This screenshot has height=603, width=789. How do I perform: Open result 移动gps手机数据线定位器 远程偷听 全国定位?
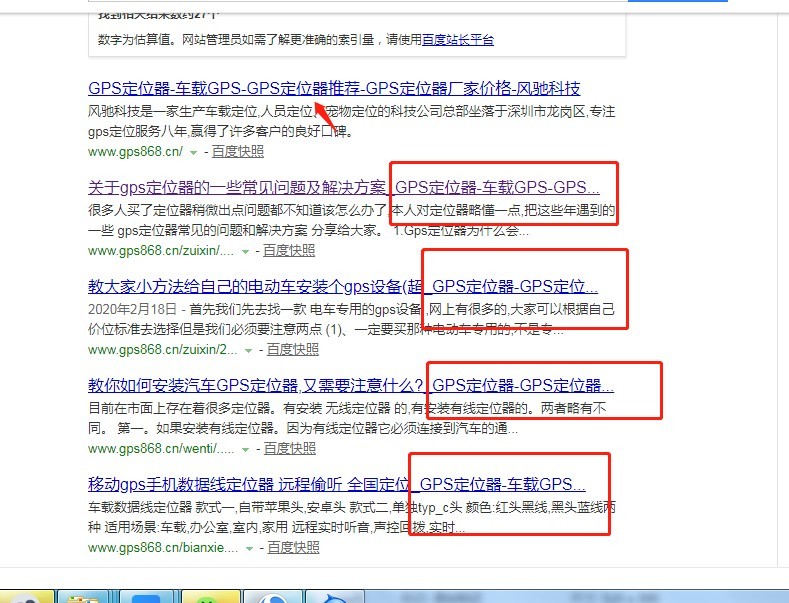[x=337, y=484]
